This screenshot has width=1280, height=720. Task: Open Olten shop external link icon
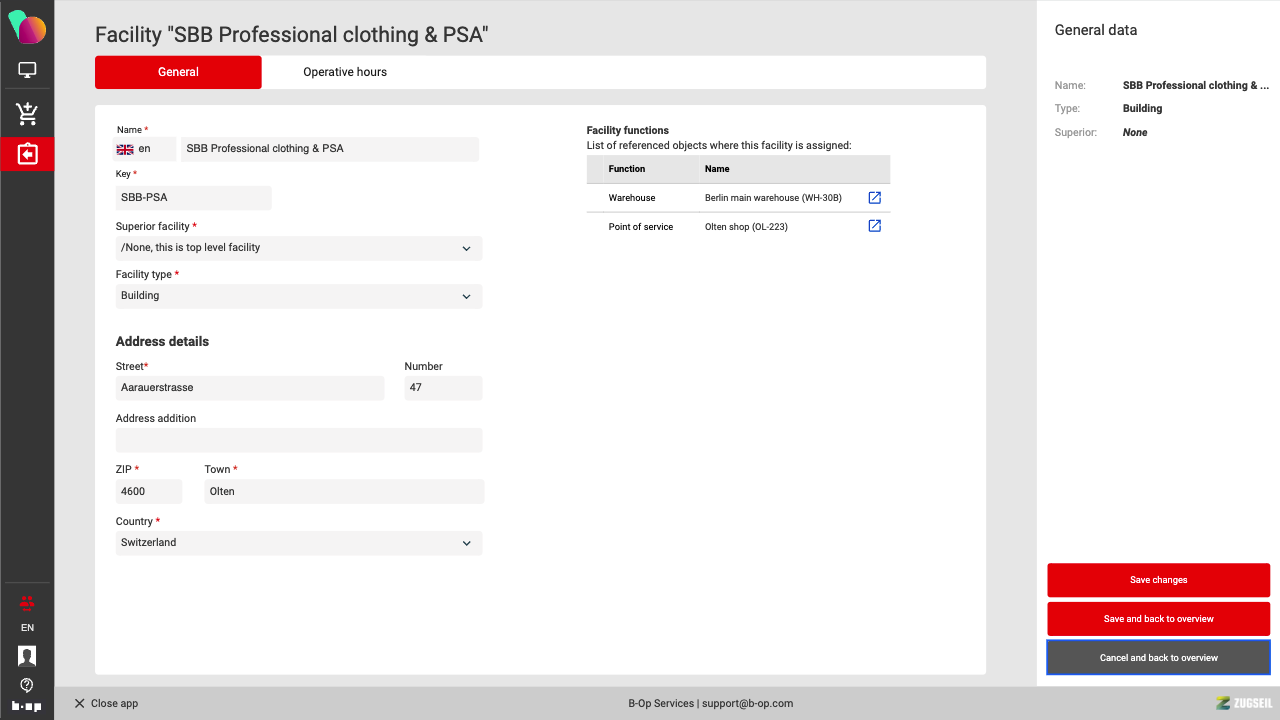click(874, 226)
